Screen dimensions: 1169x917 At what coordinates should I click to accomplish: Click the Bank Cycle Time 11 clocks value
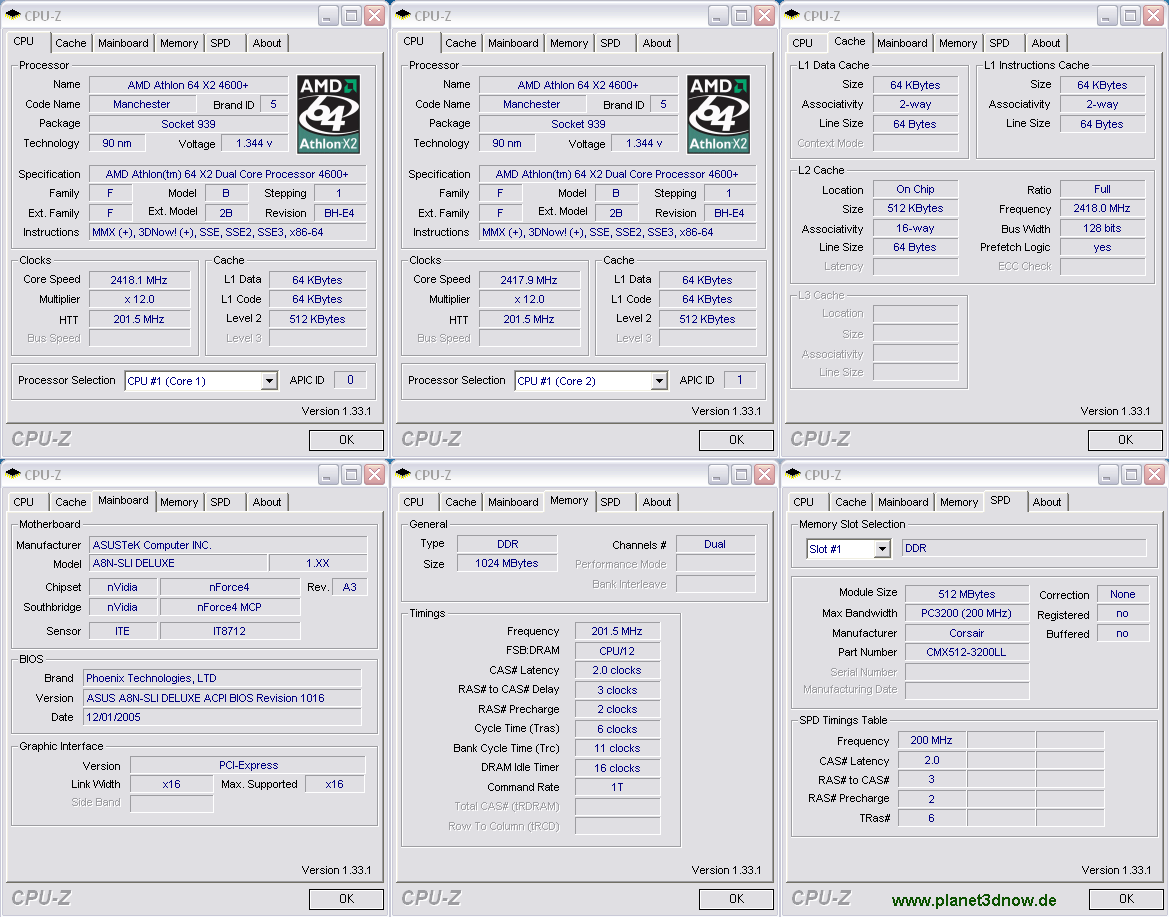617,749
